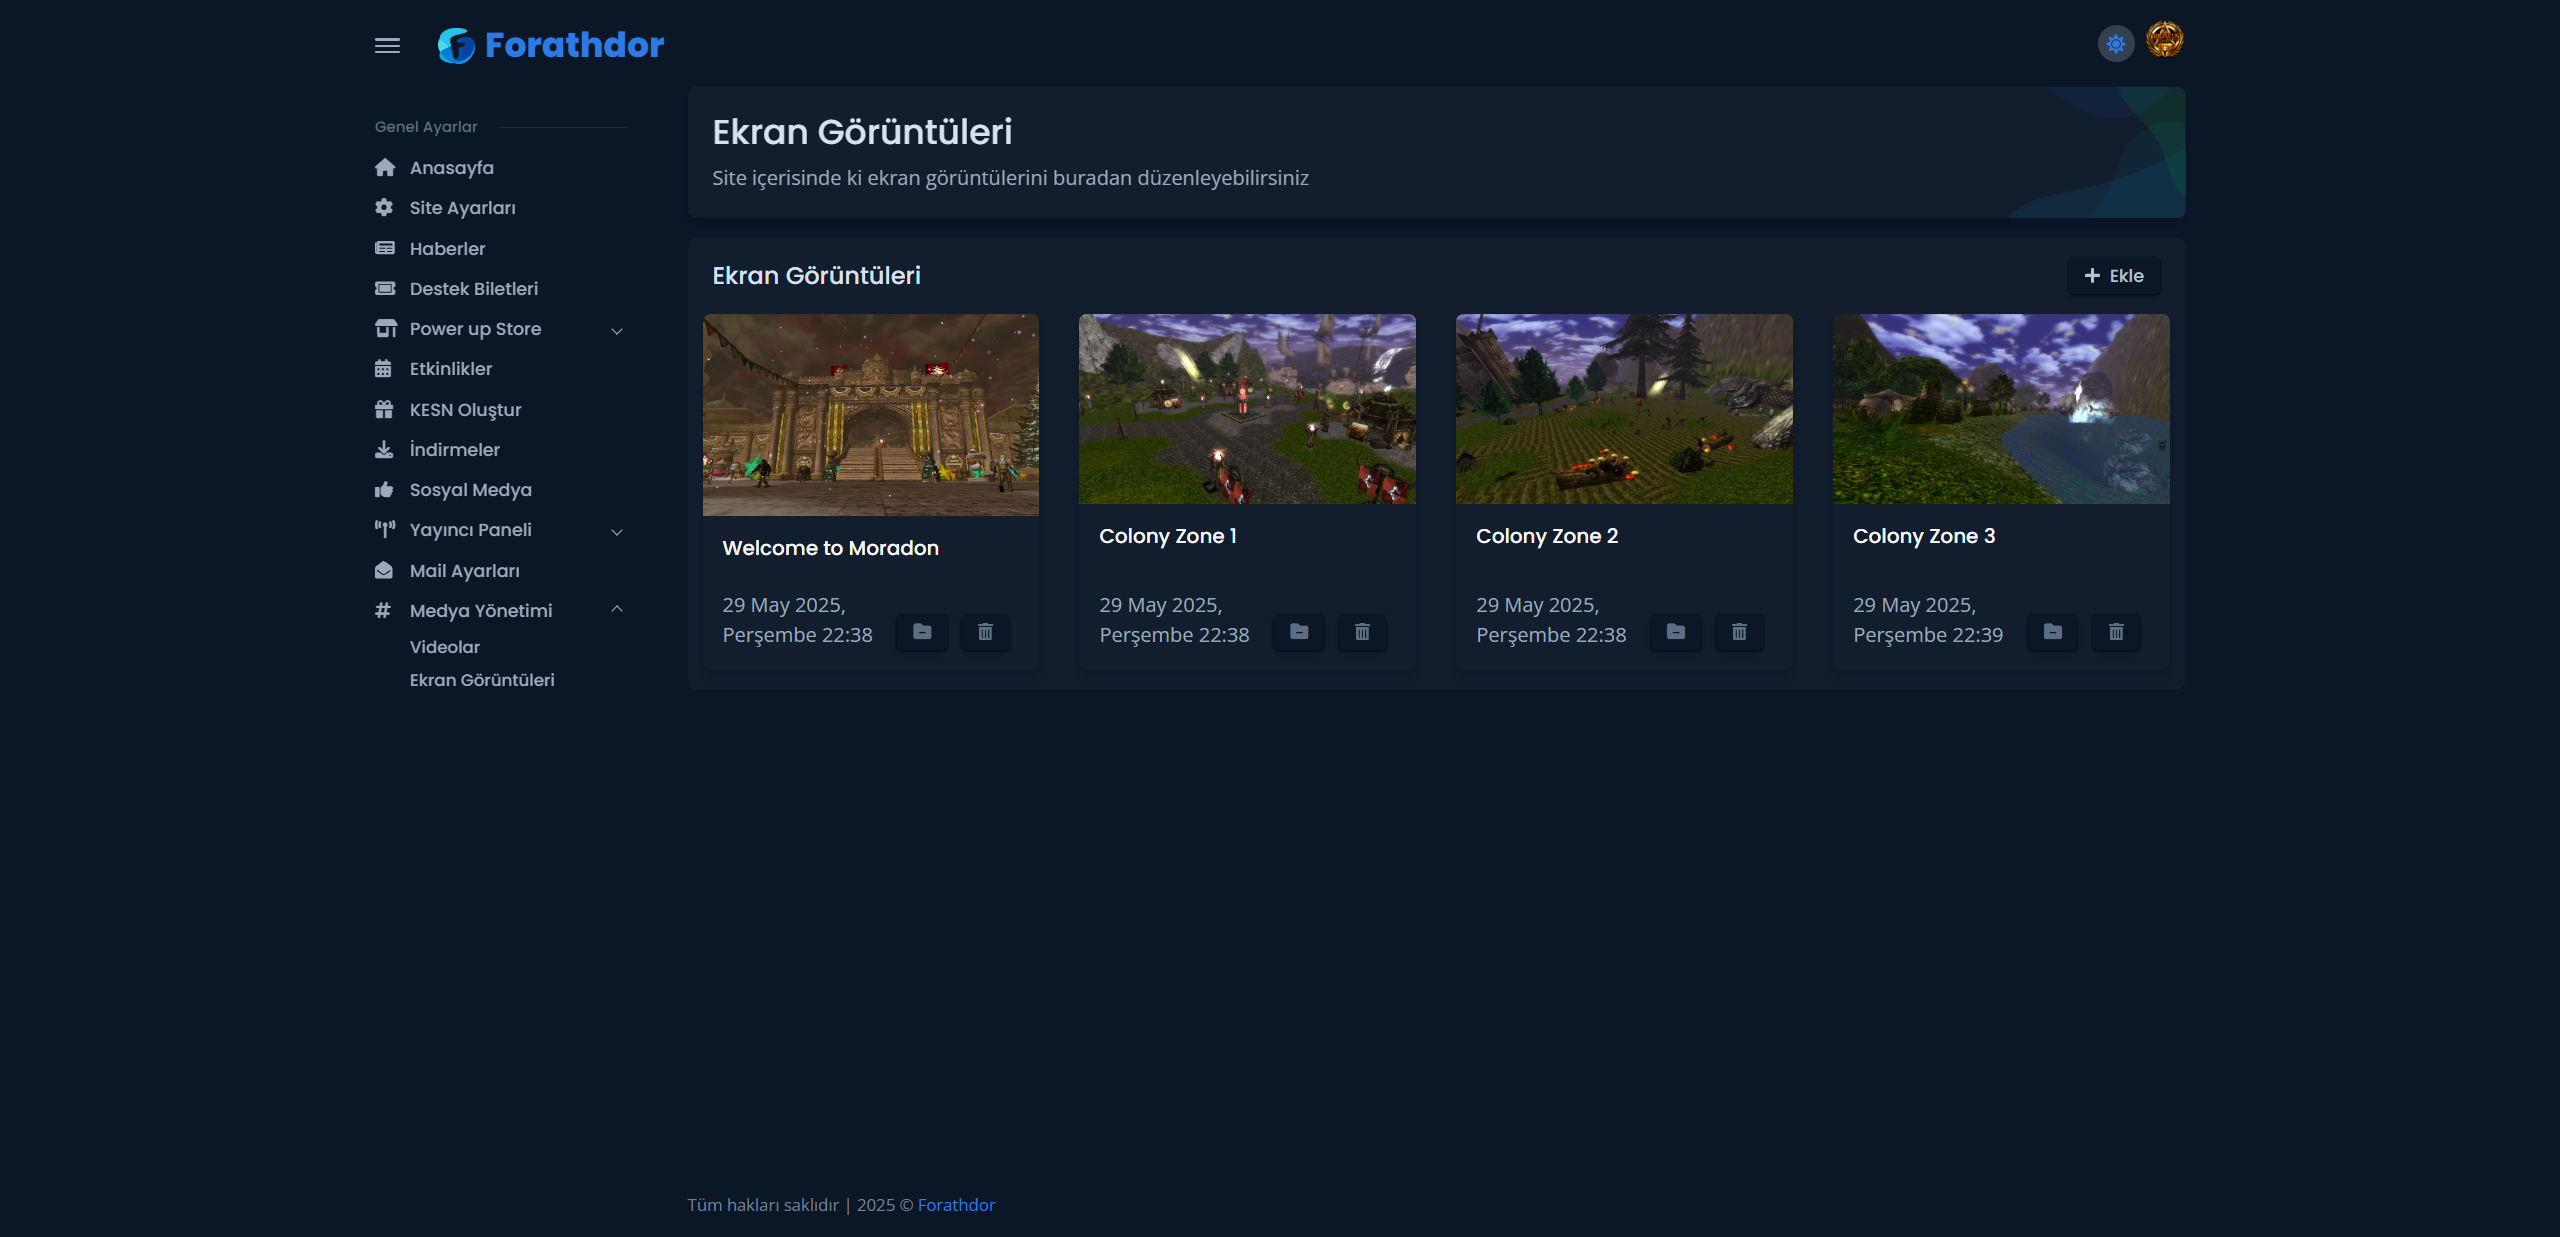Collapse the Medya Yönetimi chevron
Image resolution: width=2560 pixels, height=1237 pixels.
click(x=617, y=610)
